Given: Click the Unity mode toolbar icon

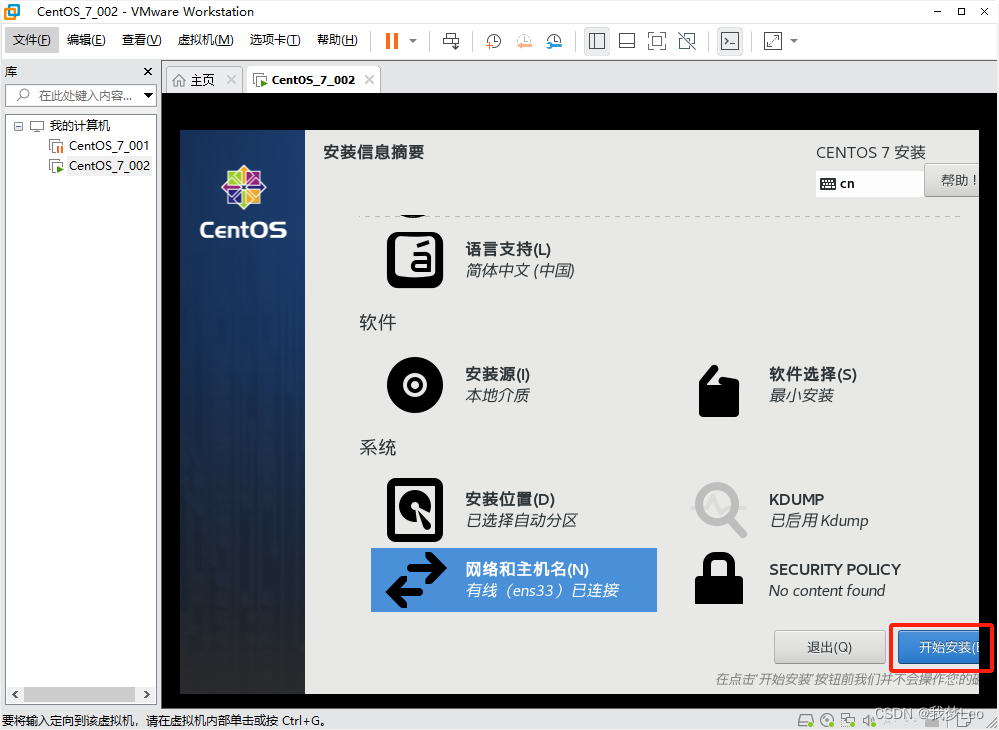Looking at the screenshot, I should 687,41.
